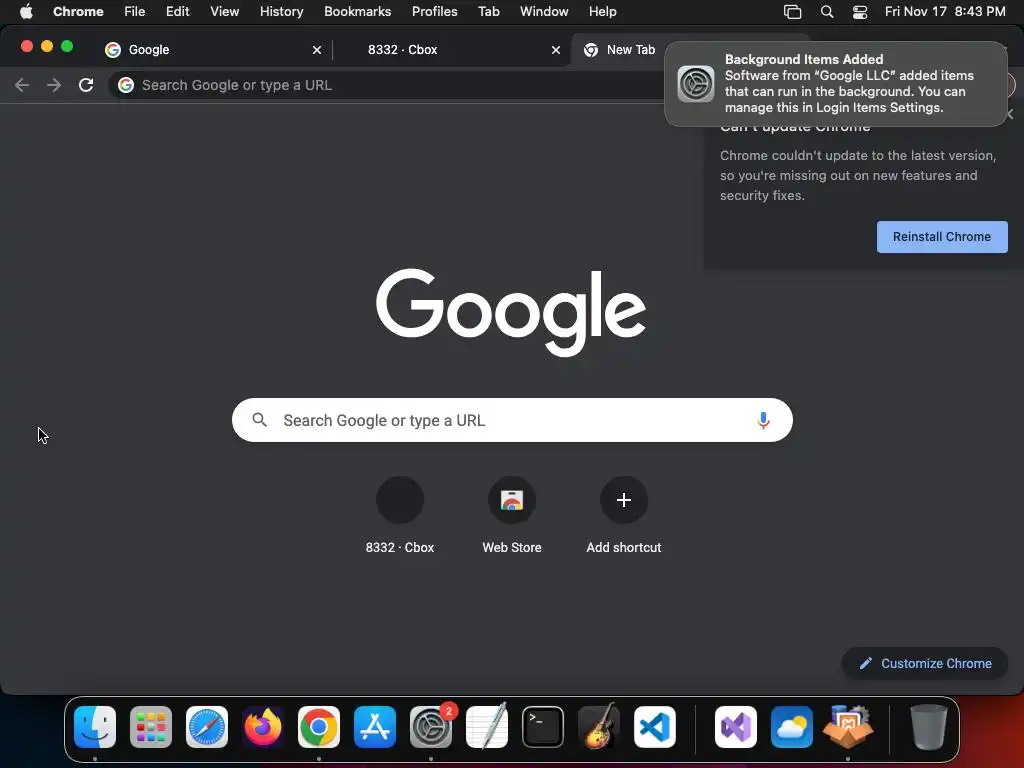The image size is (1024, 768).
Task: Reload the page with the refresh icon
Action: coord(86,85)
